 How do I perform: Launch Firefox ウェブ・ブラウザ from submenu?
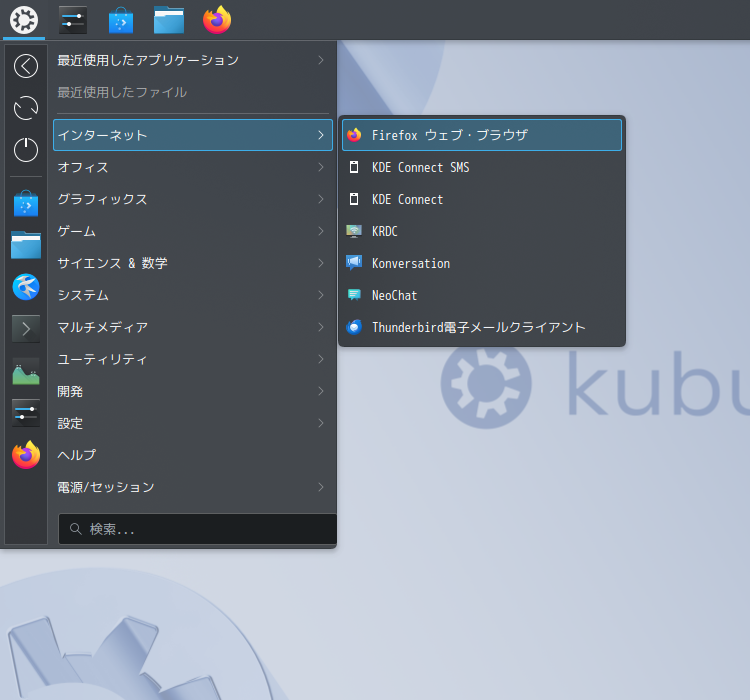[x=482, y=135]
